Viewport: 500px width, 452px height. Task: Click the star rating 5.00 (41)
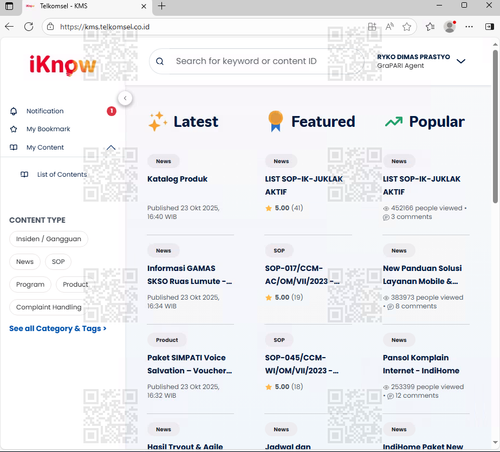pos(284,208)
